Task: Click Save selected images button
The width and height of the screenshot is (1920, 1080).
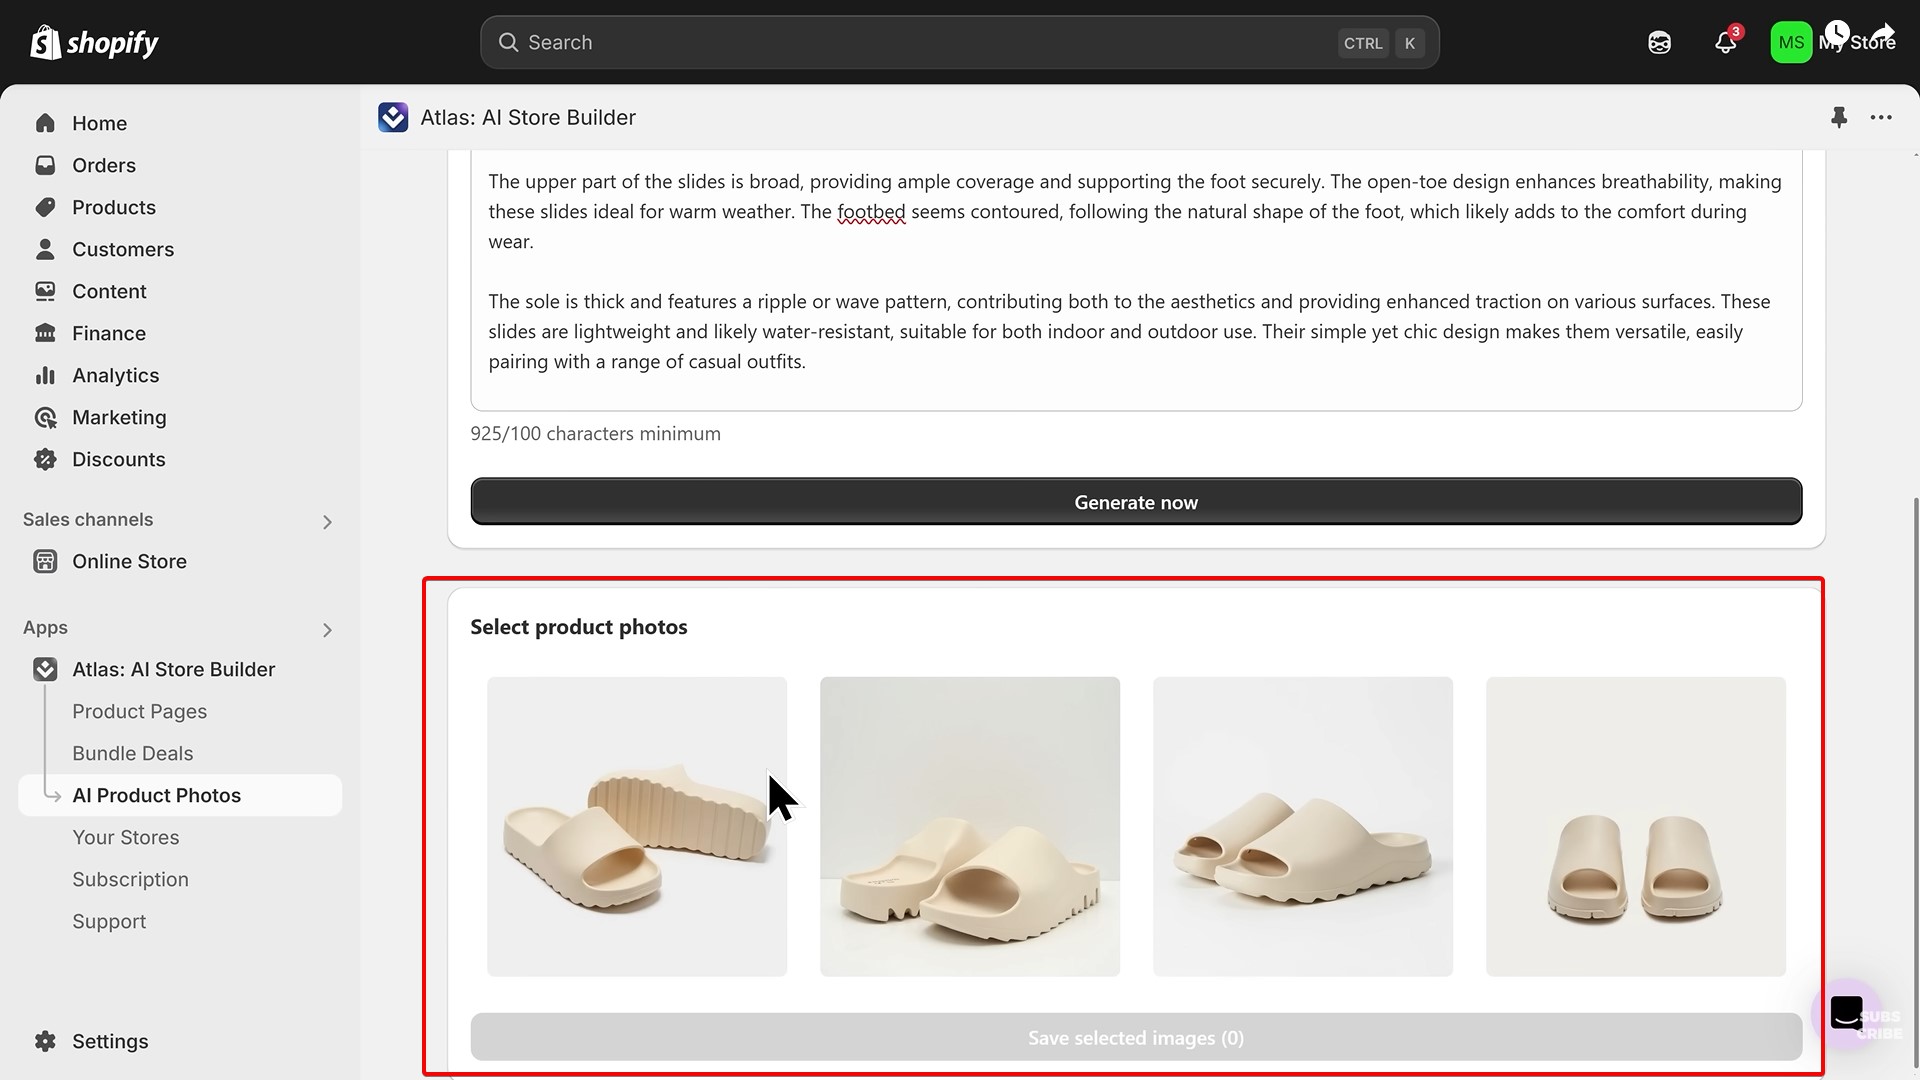Action: coord(1135,1038)
